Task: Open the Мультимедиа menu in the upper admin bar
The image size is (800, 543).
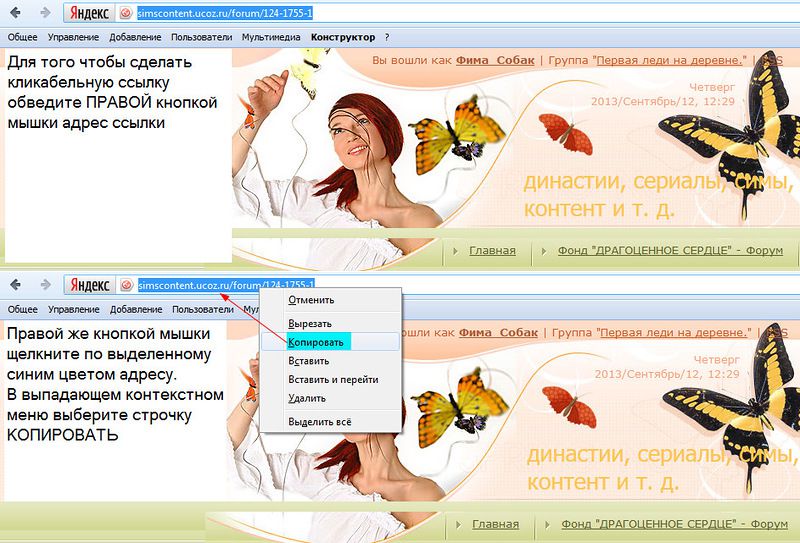Action: tap(271, 37)
